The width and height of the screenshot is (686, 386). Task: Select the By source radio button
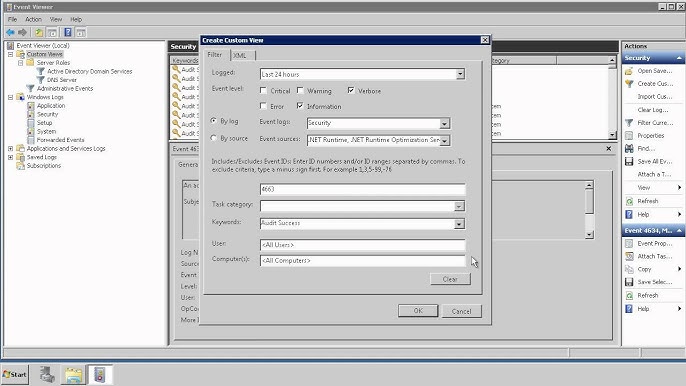click(x=214, y=138)
